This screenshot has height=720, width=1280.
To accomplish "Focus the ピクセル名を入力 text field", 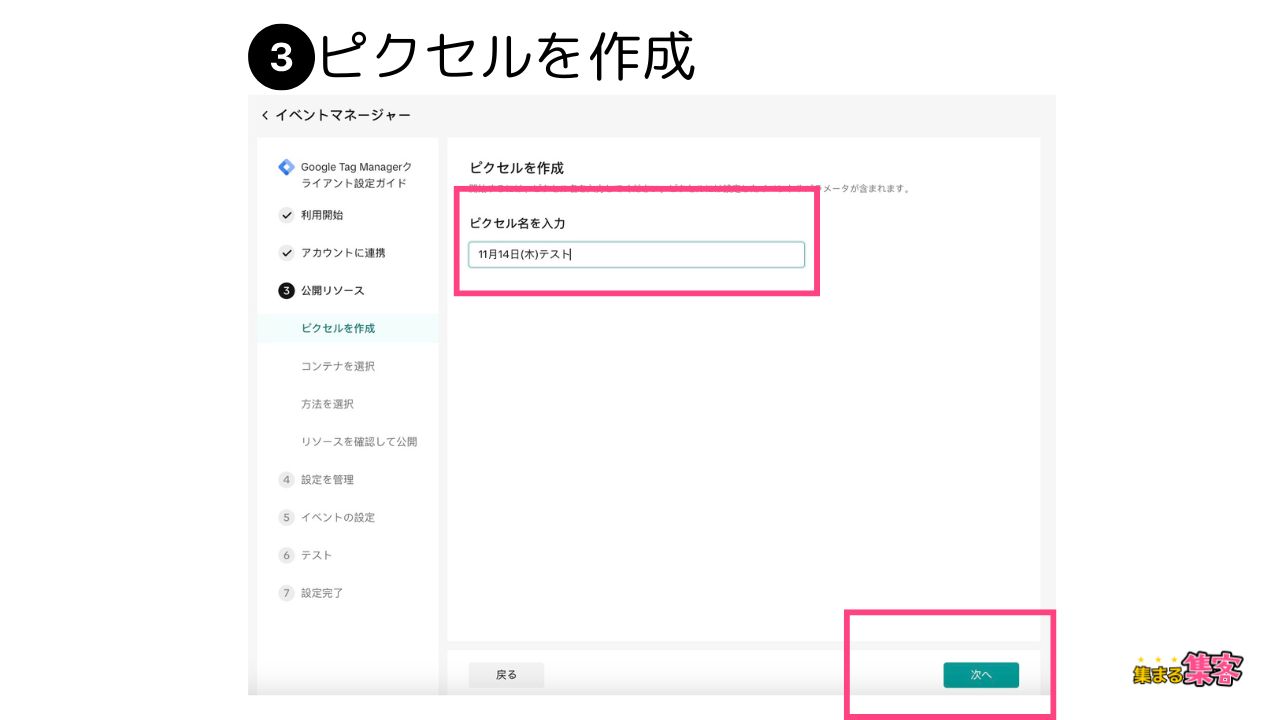I will [636, 255].
